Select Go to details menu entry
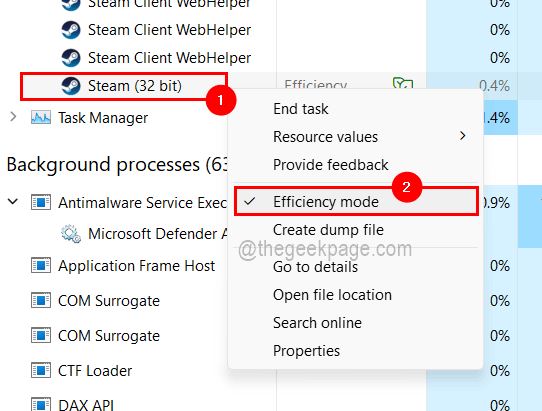 point(315,267)
